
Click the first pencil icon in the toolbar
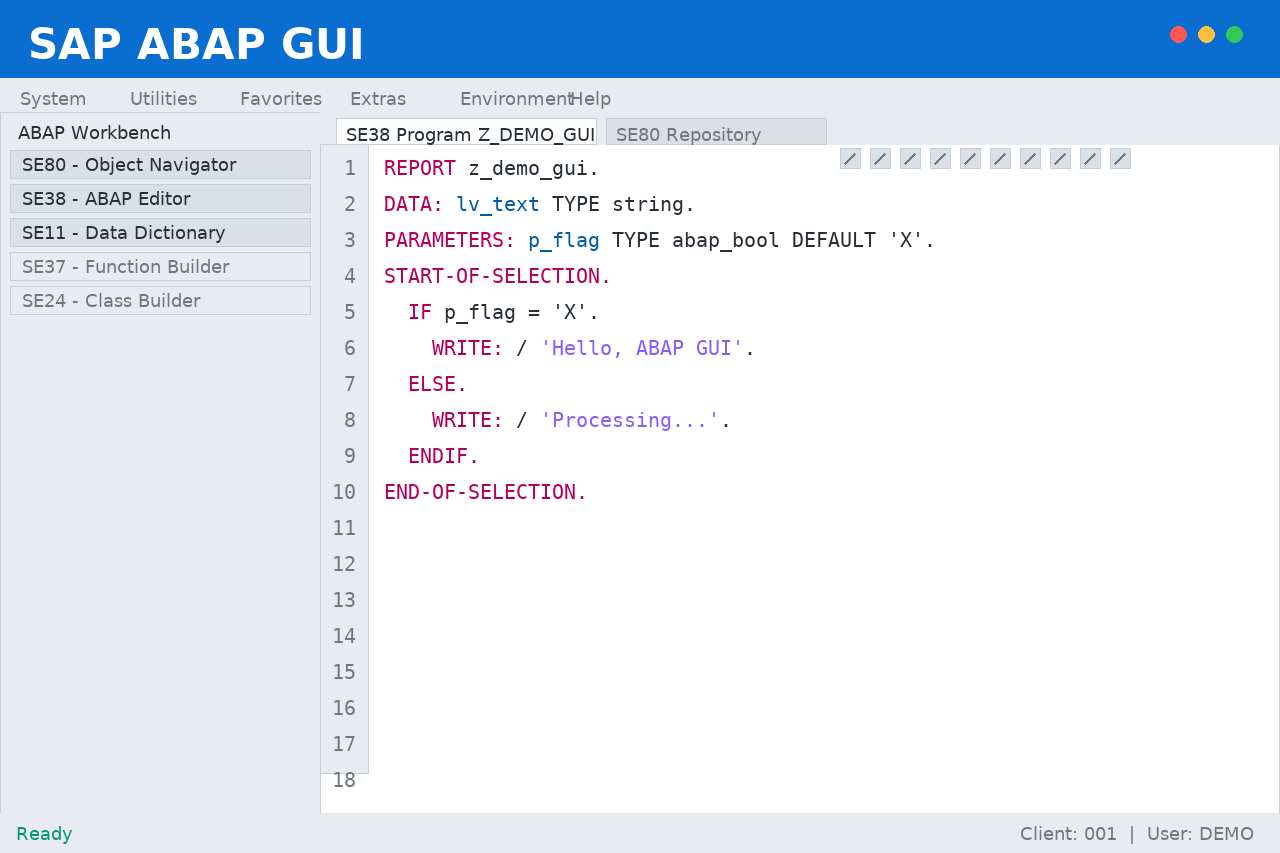850,159
